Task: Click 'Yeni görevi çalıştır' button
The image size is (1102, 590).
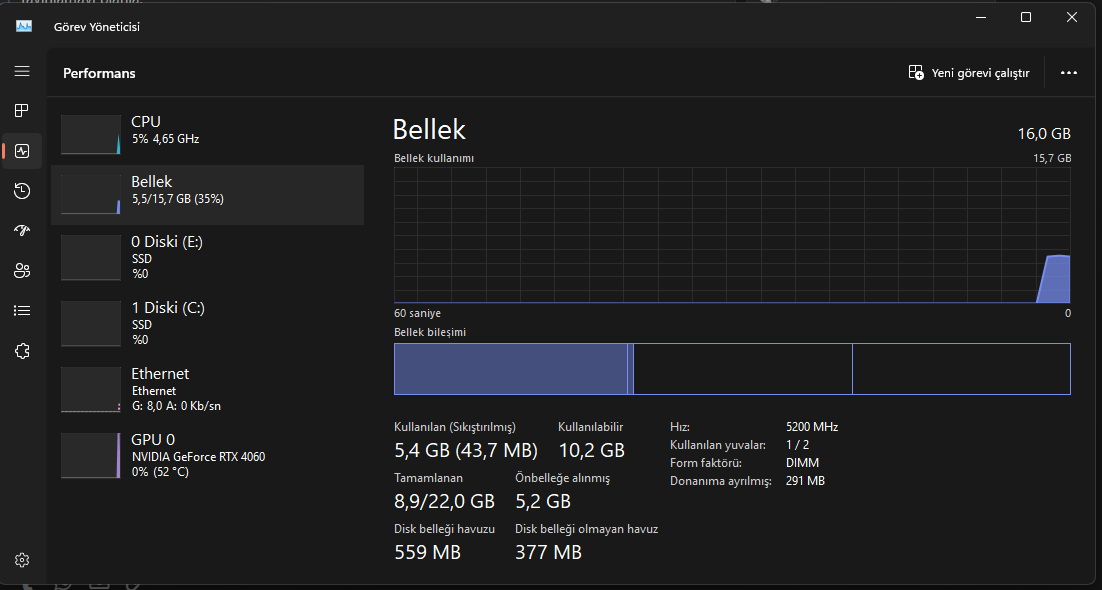Action: [x=968, y=73]
